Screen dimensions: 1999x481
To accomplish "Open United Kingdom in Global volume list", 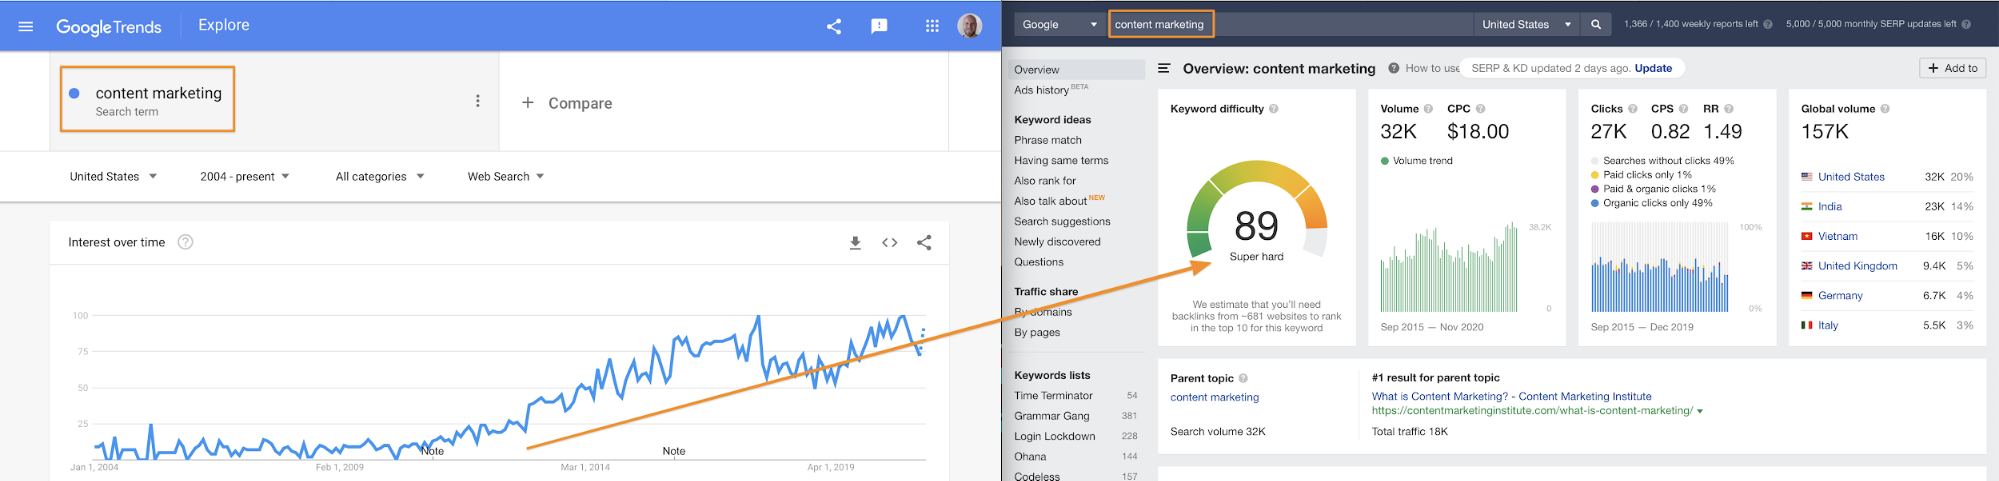I will (1857, 266).
